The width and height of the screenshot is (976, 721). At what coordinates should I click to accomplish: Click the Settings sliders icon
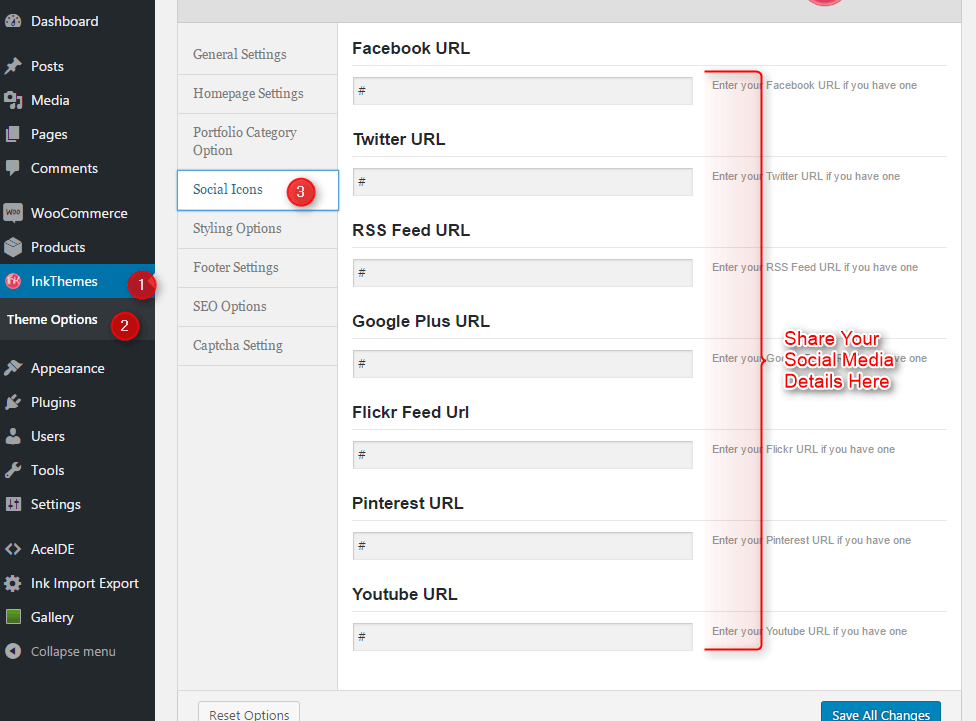click(x=13, y=504)
